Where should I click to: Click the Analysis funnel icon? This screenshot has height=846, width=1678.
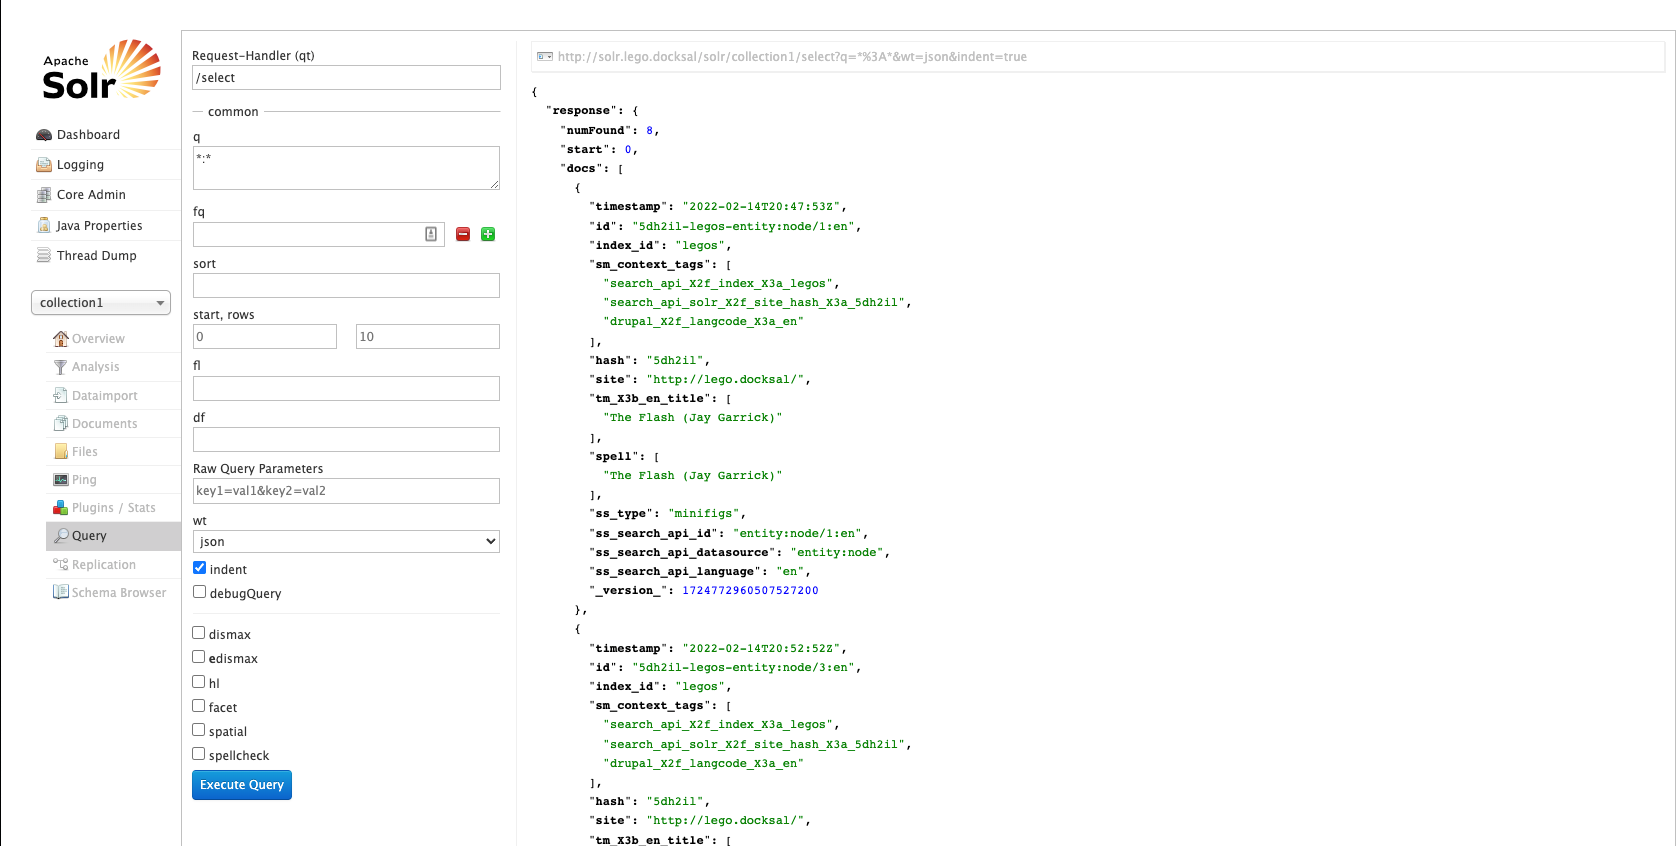61,367
